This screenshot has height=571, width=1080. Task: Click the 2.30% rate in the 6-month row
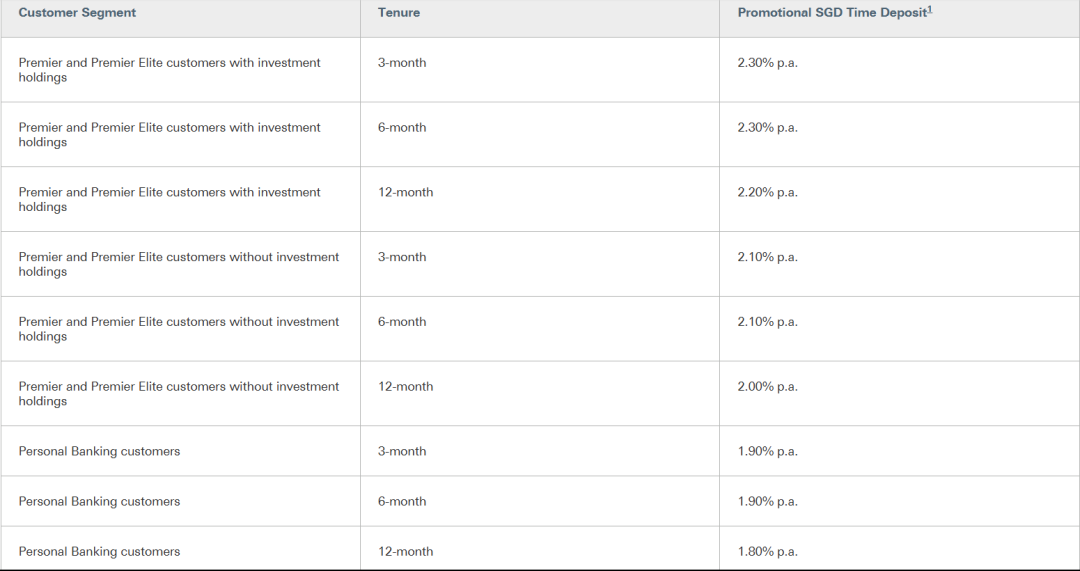tap(767, 127)
